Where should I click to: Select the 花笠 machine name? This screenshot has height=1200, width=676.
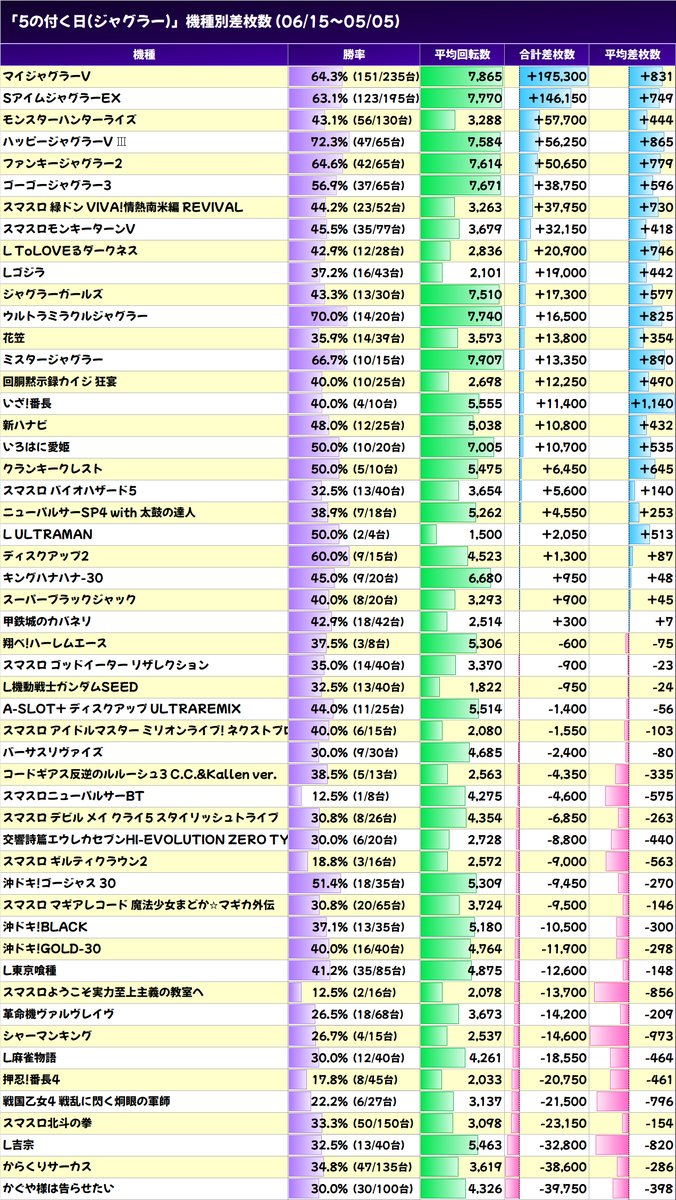coord(15,338)
